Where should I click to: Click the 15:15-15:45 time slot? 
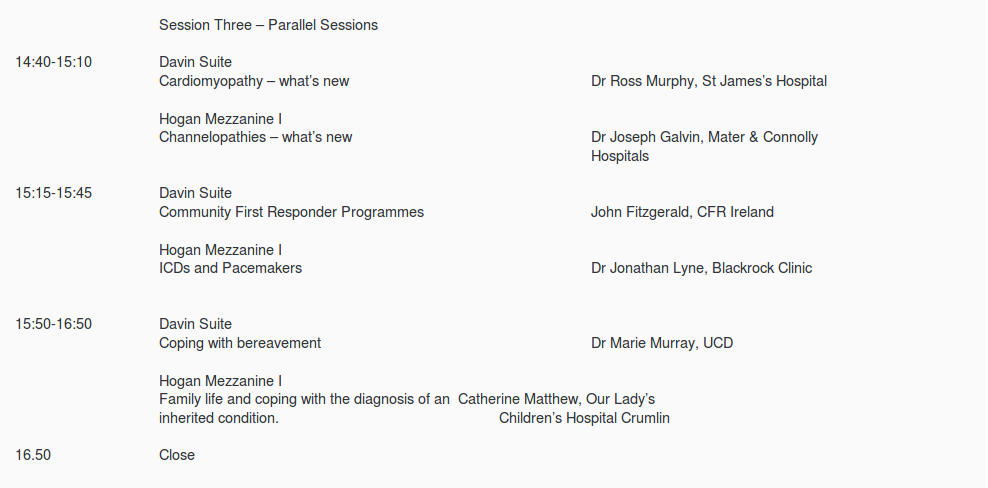click(53, 193)
